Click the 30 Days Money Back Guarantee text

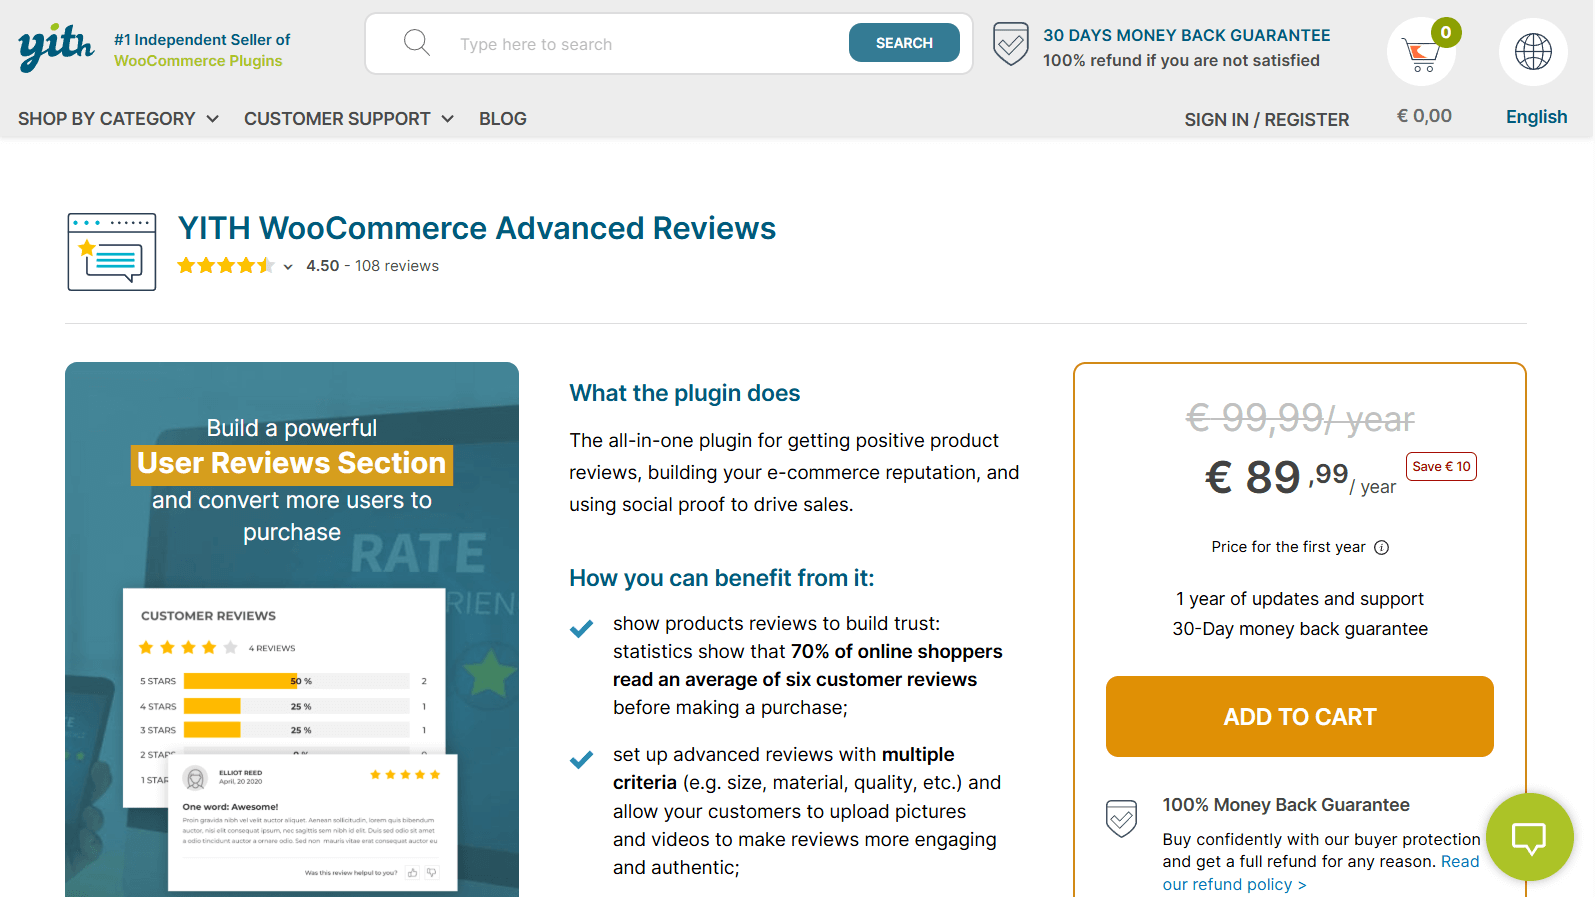(1186, 35)
